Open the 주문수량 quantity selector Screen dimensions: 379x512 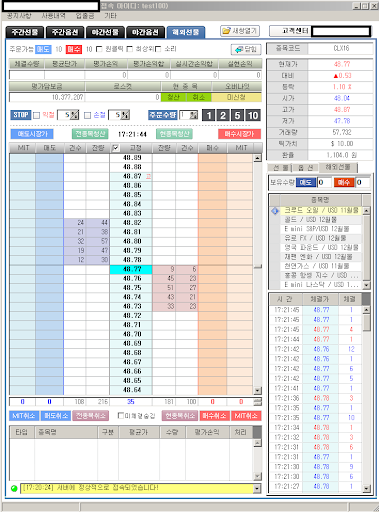(194, 115)
